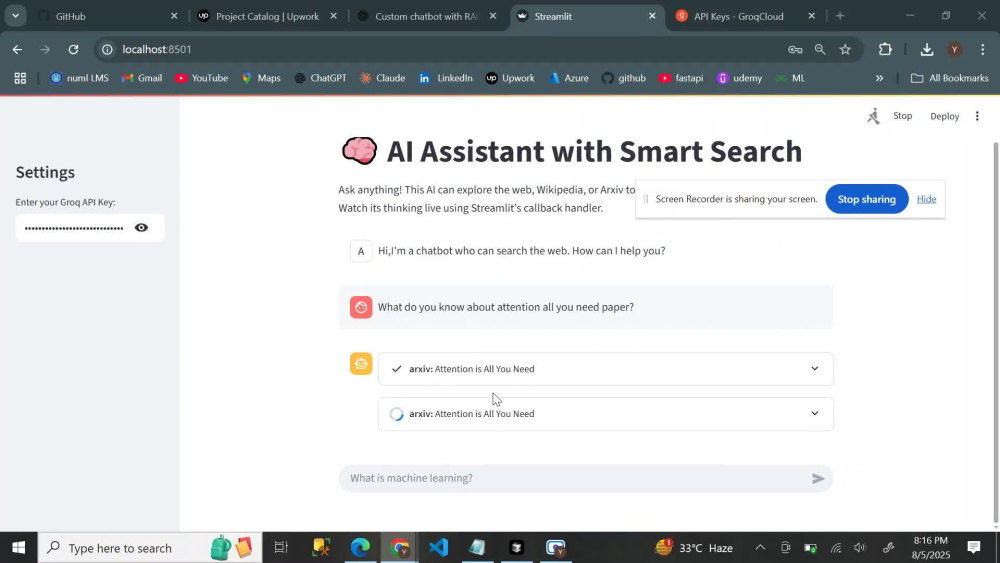Viewport: 1000px width, 563px height.
Task: Stop the running Streamlit script
Action: tap(902, 116)
